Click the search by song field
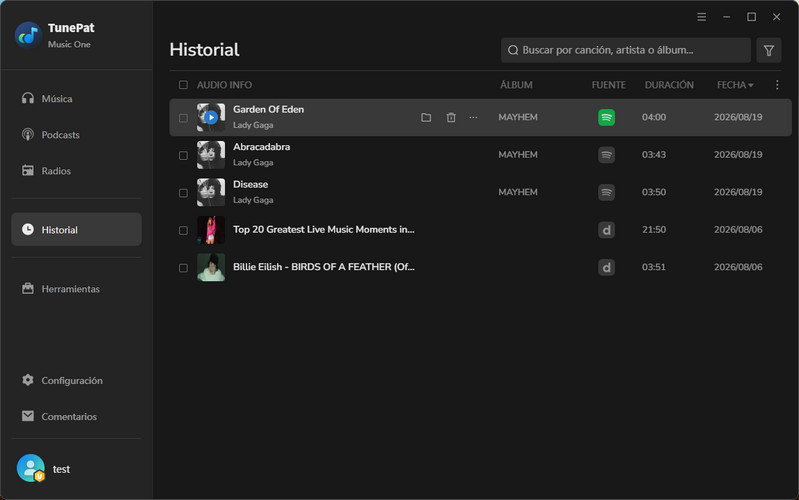 (626, 50)
